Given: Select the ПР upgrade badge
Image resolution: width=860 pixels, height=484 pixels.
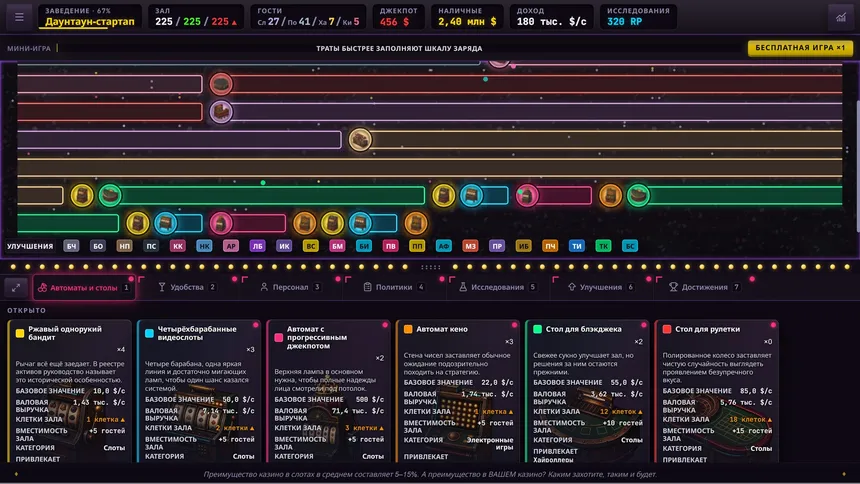Looking at the screenshot, I should click(497, 246).
